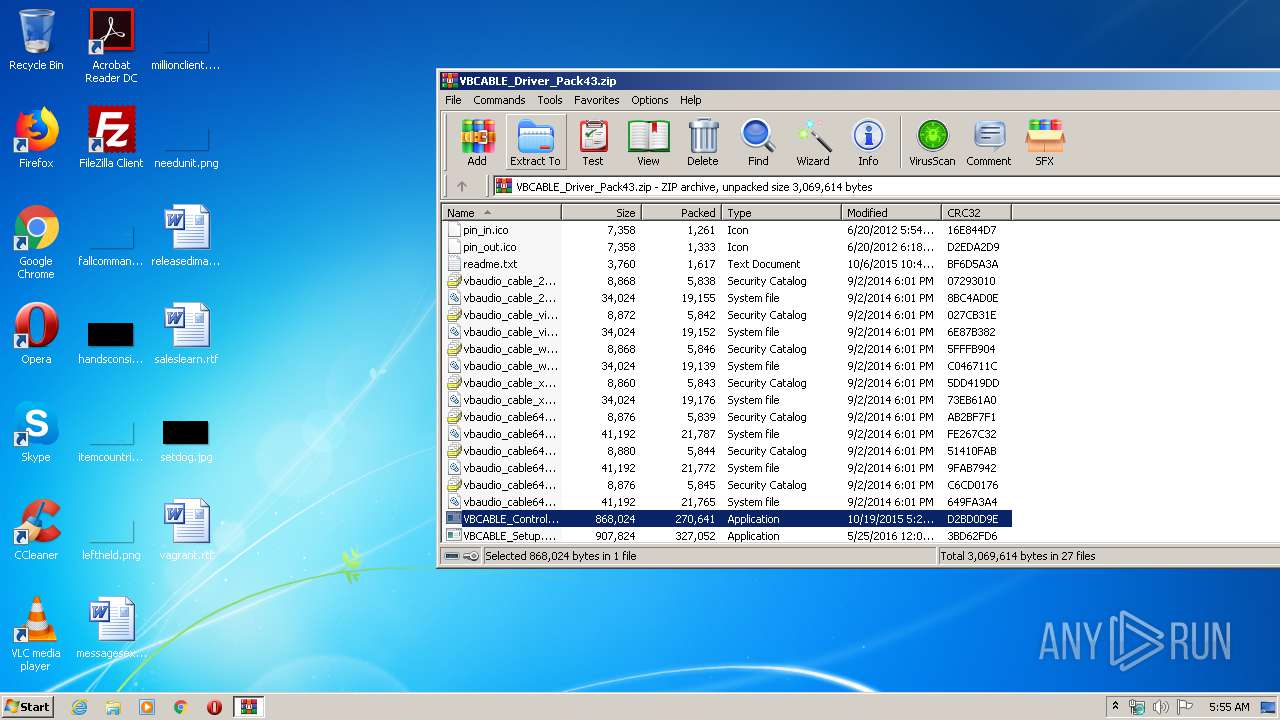1280x720 pixels.
Task: Open the View toolbar tool
Action: pos(648,142)
